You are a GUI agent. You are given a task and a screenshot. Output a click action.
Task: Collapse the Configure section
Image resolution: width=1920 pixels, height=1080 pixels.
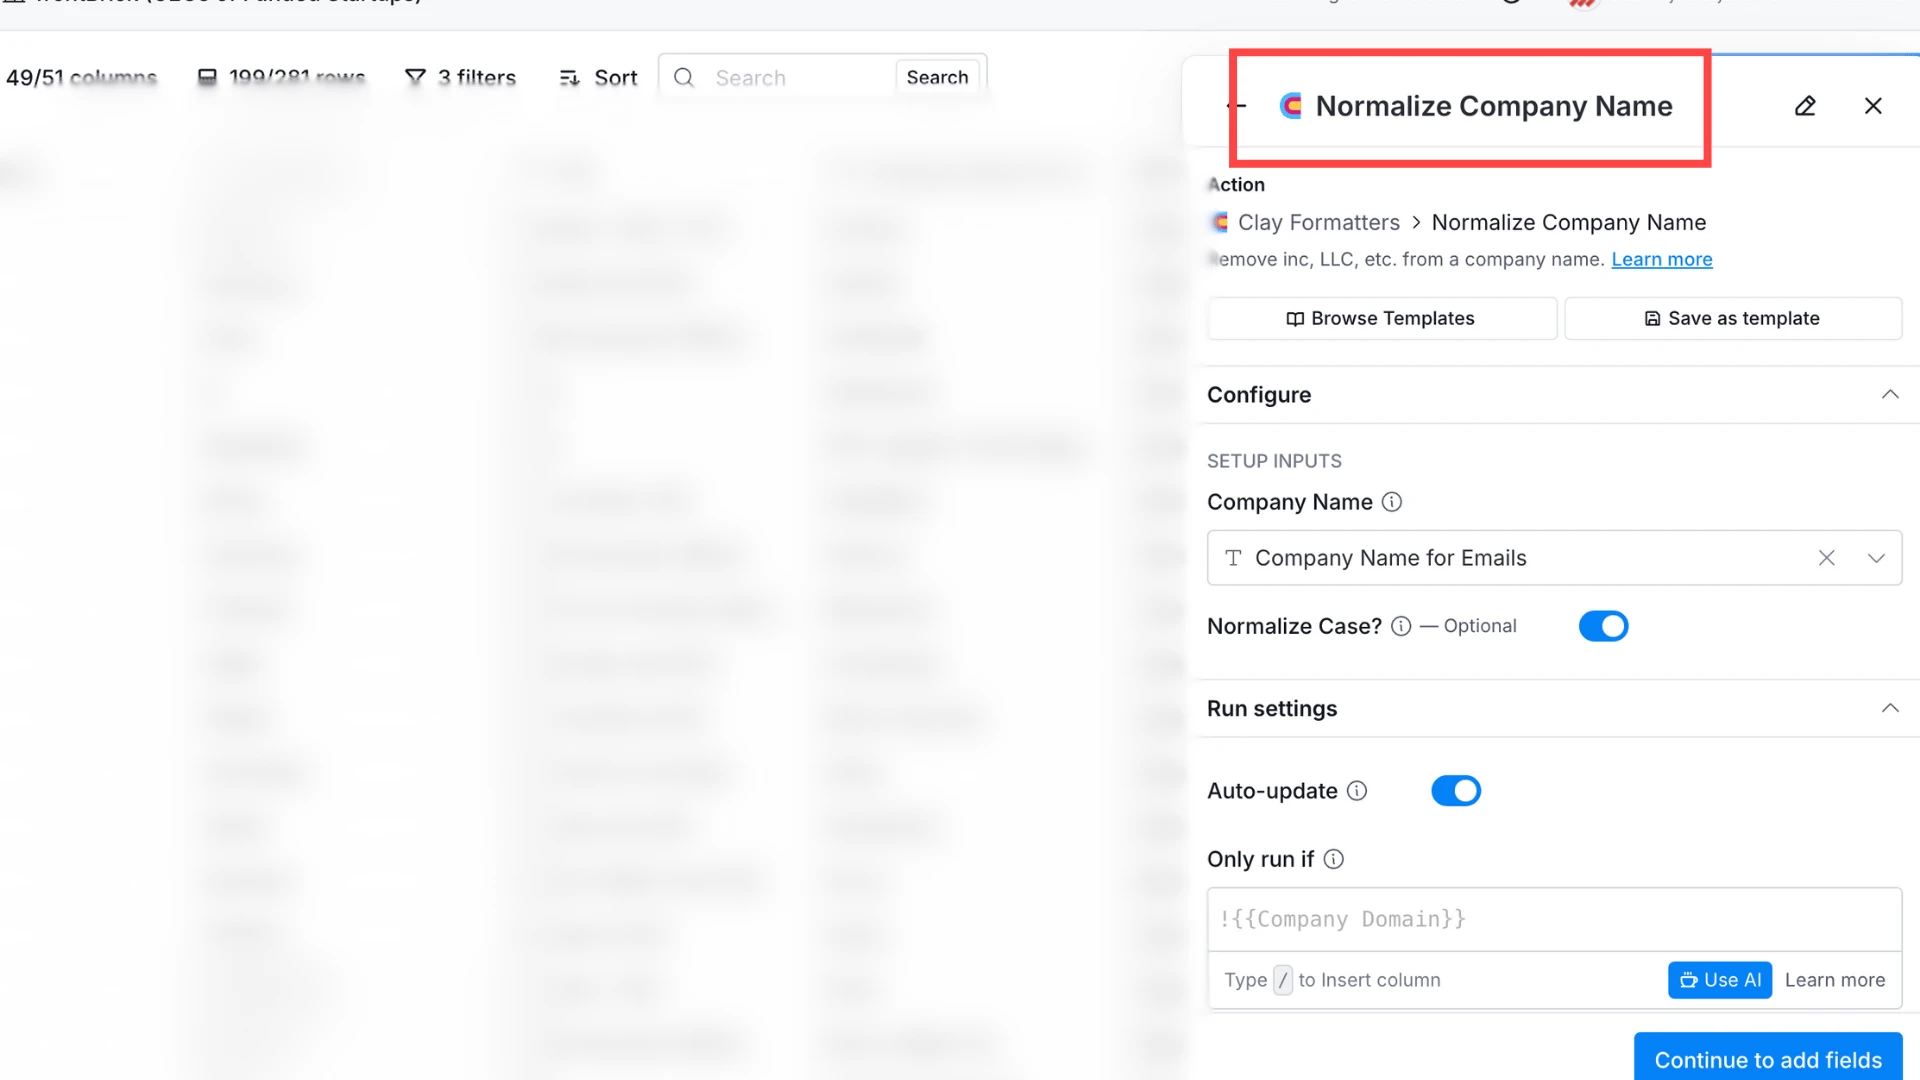(x=1890, y=394)
